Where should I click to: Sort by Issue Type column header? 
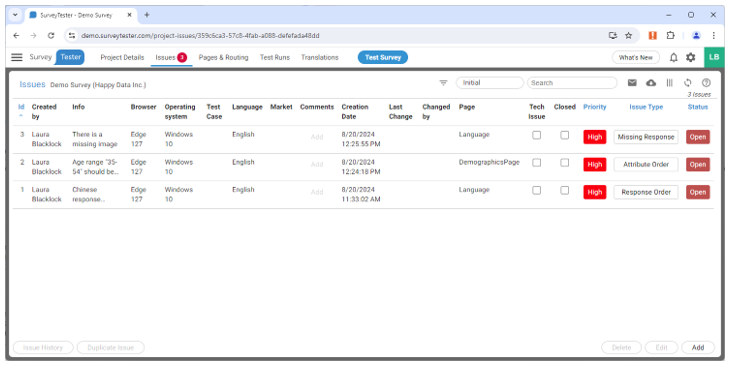646,107
